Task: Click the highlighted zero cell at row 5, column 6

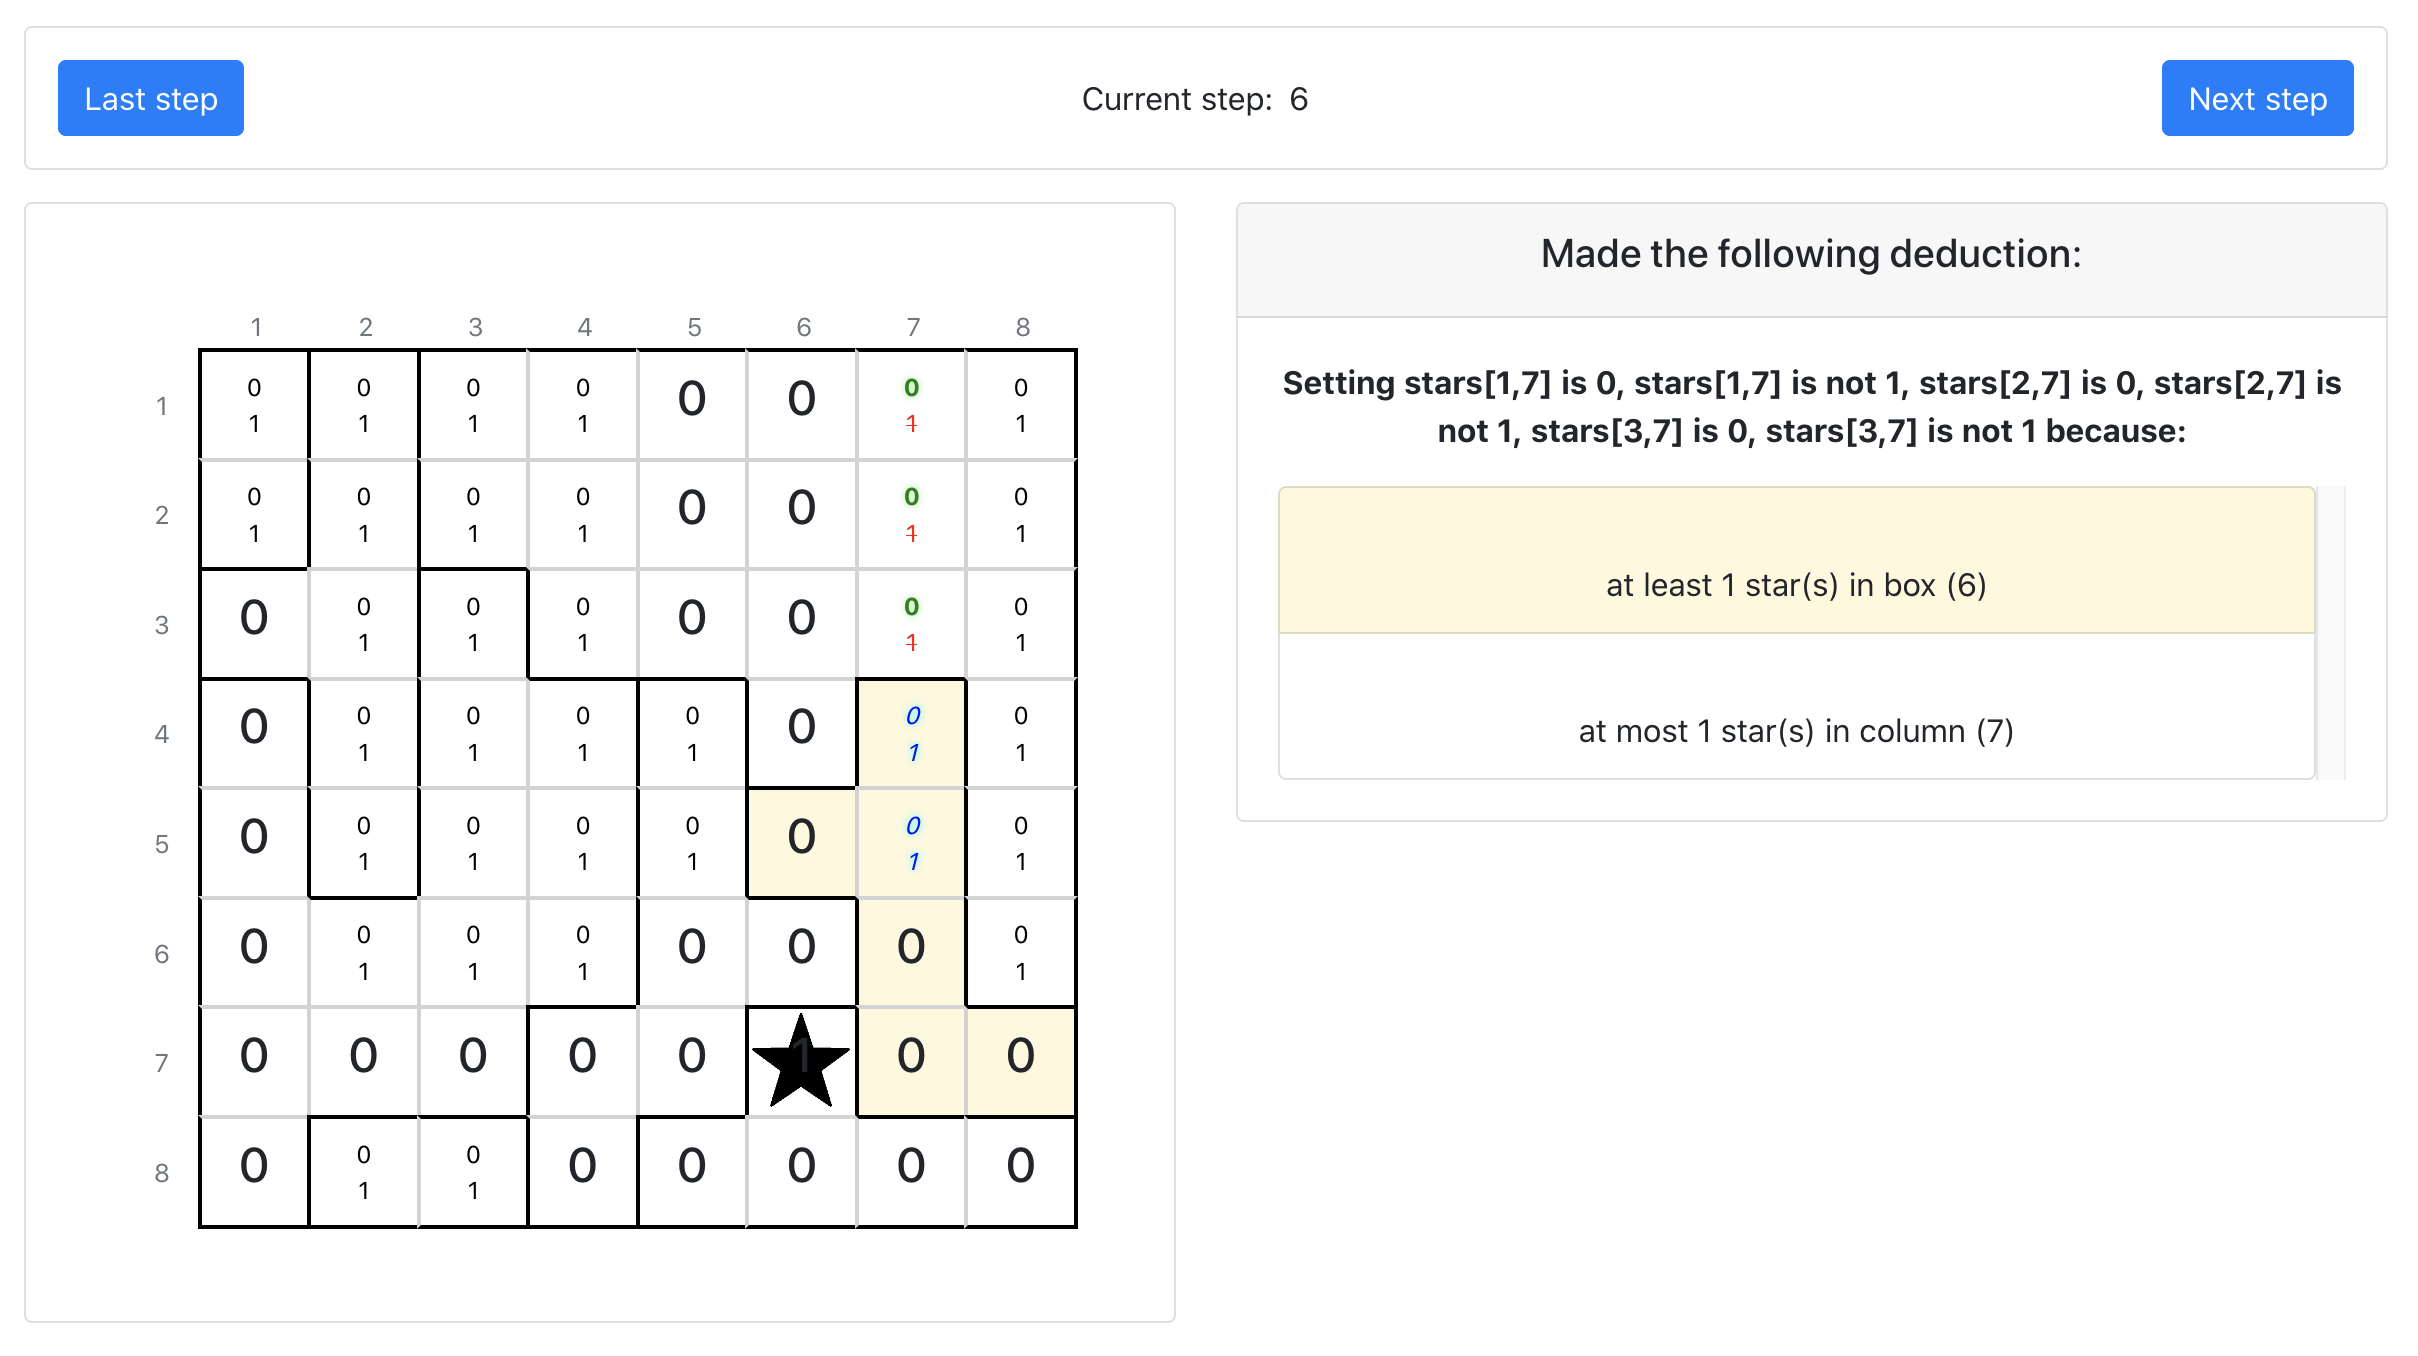Action: 801,843
